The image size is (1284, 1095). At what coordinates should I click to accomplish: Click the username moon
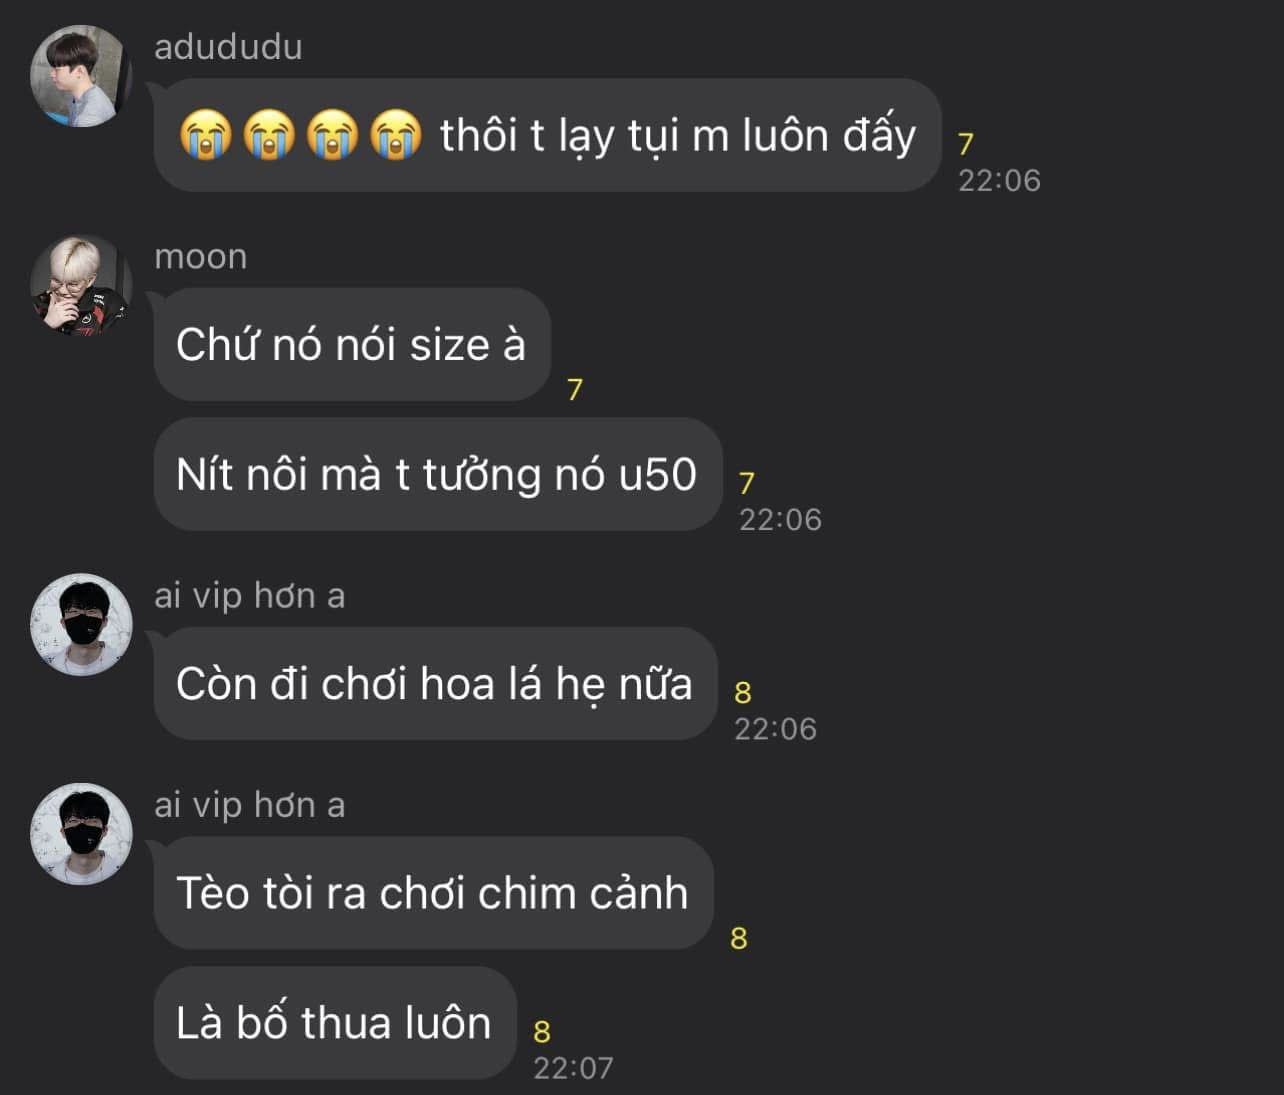click(x=200, y=257)
